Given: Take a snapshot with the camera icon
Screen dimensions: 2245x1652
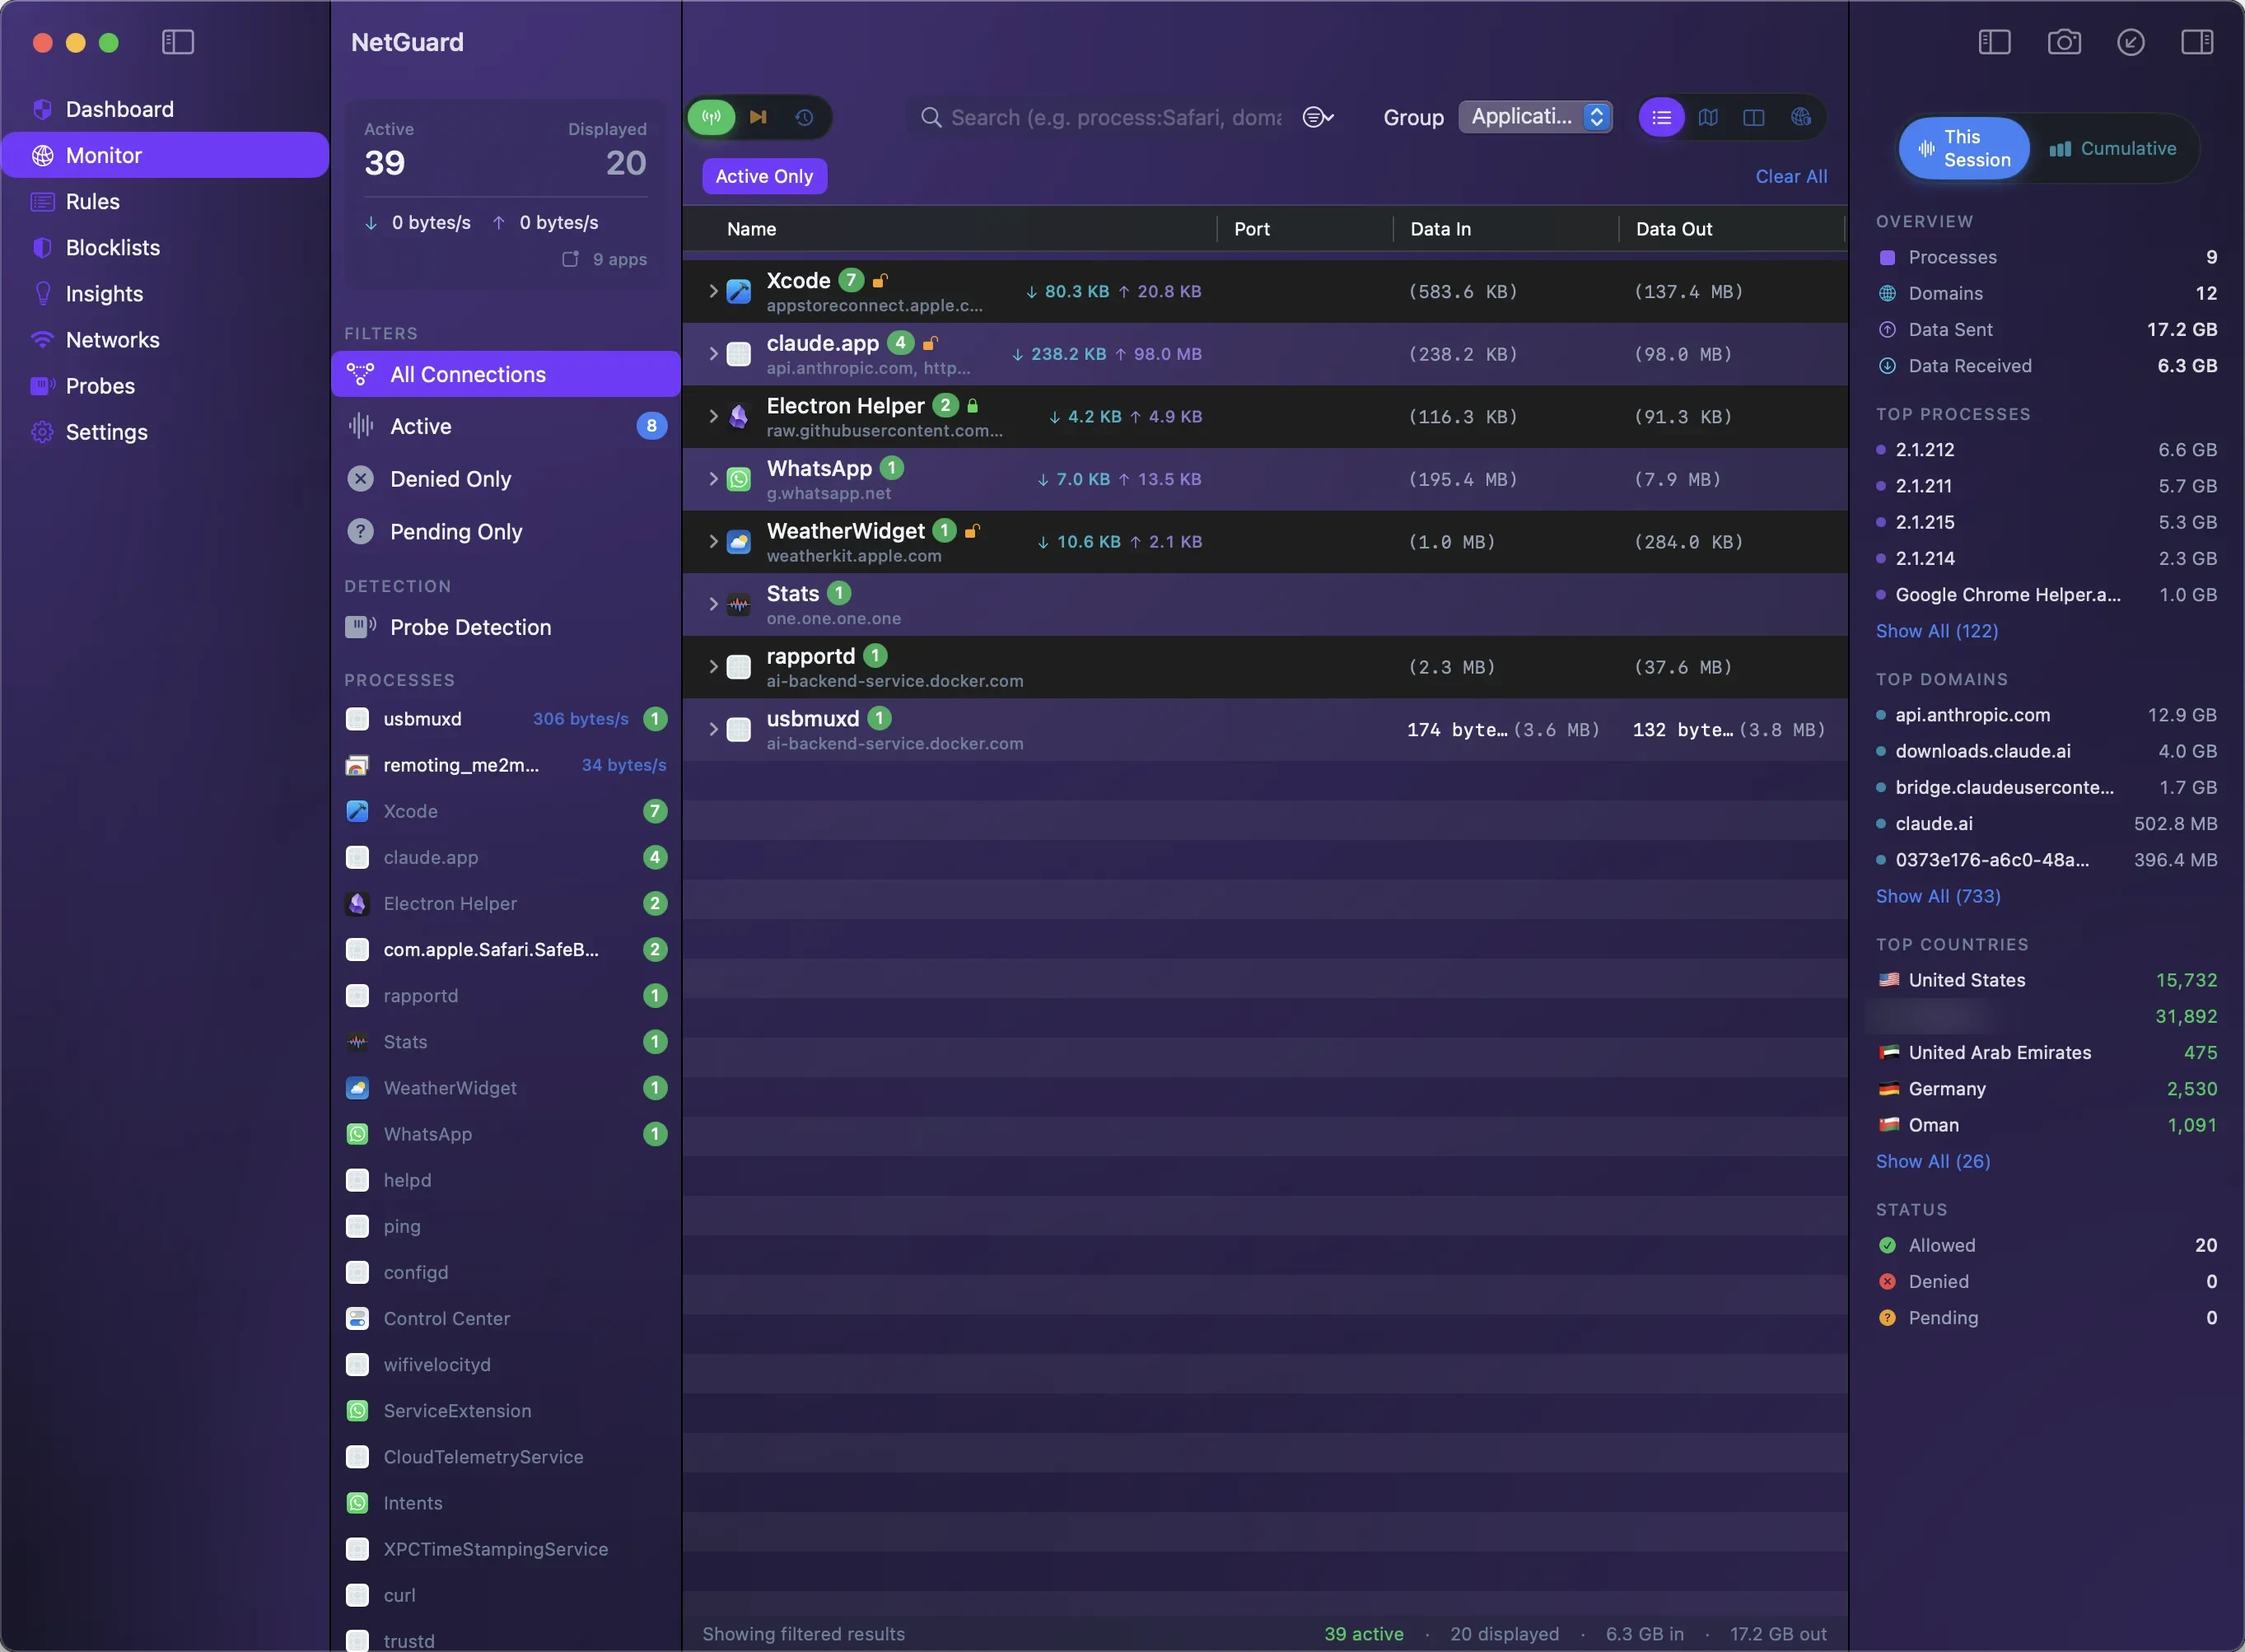Looking at the screenshot, I should (x=2064, y=42).
